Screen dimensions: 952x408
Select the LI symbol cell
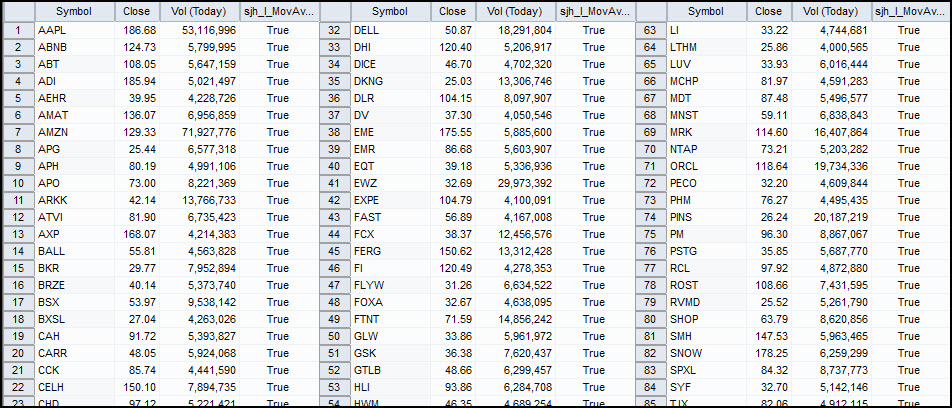click(707, 30)
